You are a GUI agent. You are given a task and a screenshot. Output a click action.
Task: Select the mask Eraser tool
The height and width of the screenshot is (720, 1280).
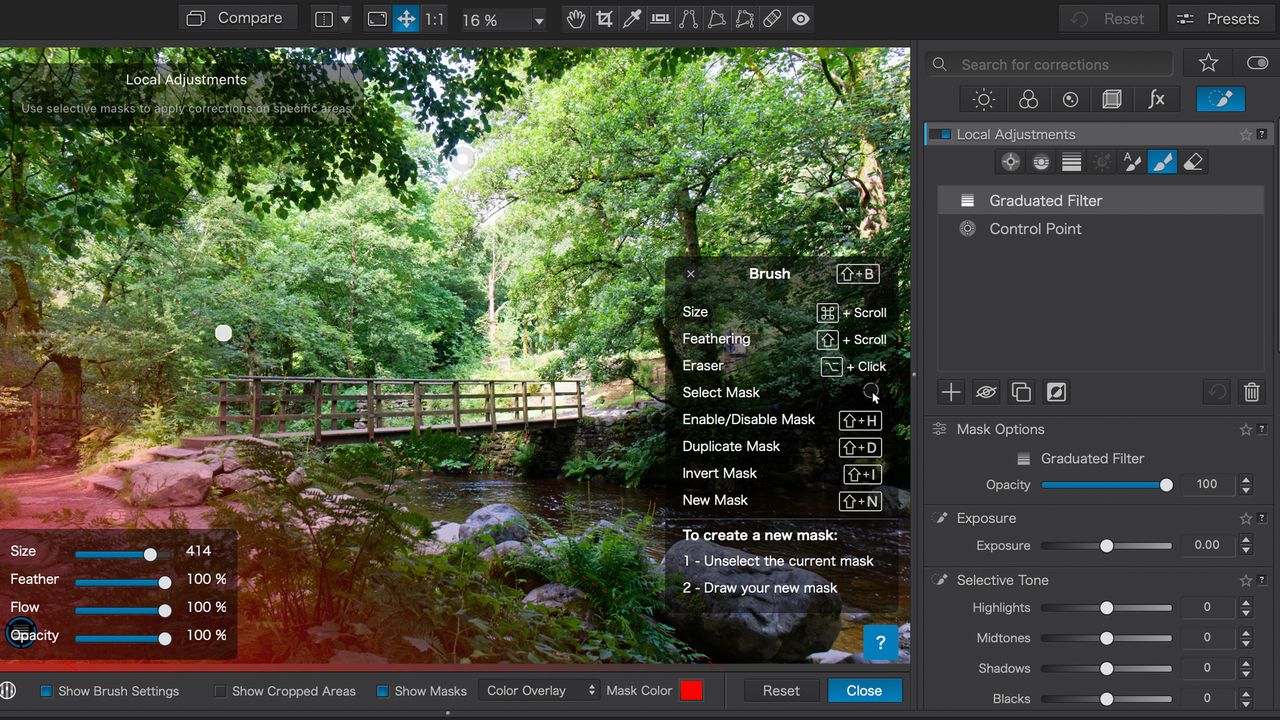[x=1193, y=162]
